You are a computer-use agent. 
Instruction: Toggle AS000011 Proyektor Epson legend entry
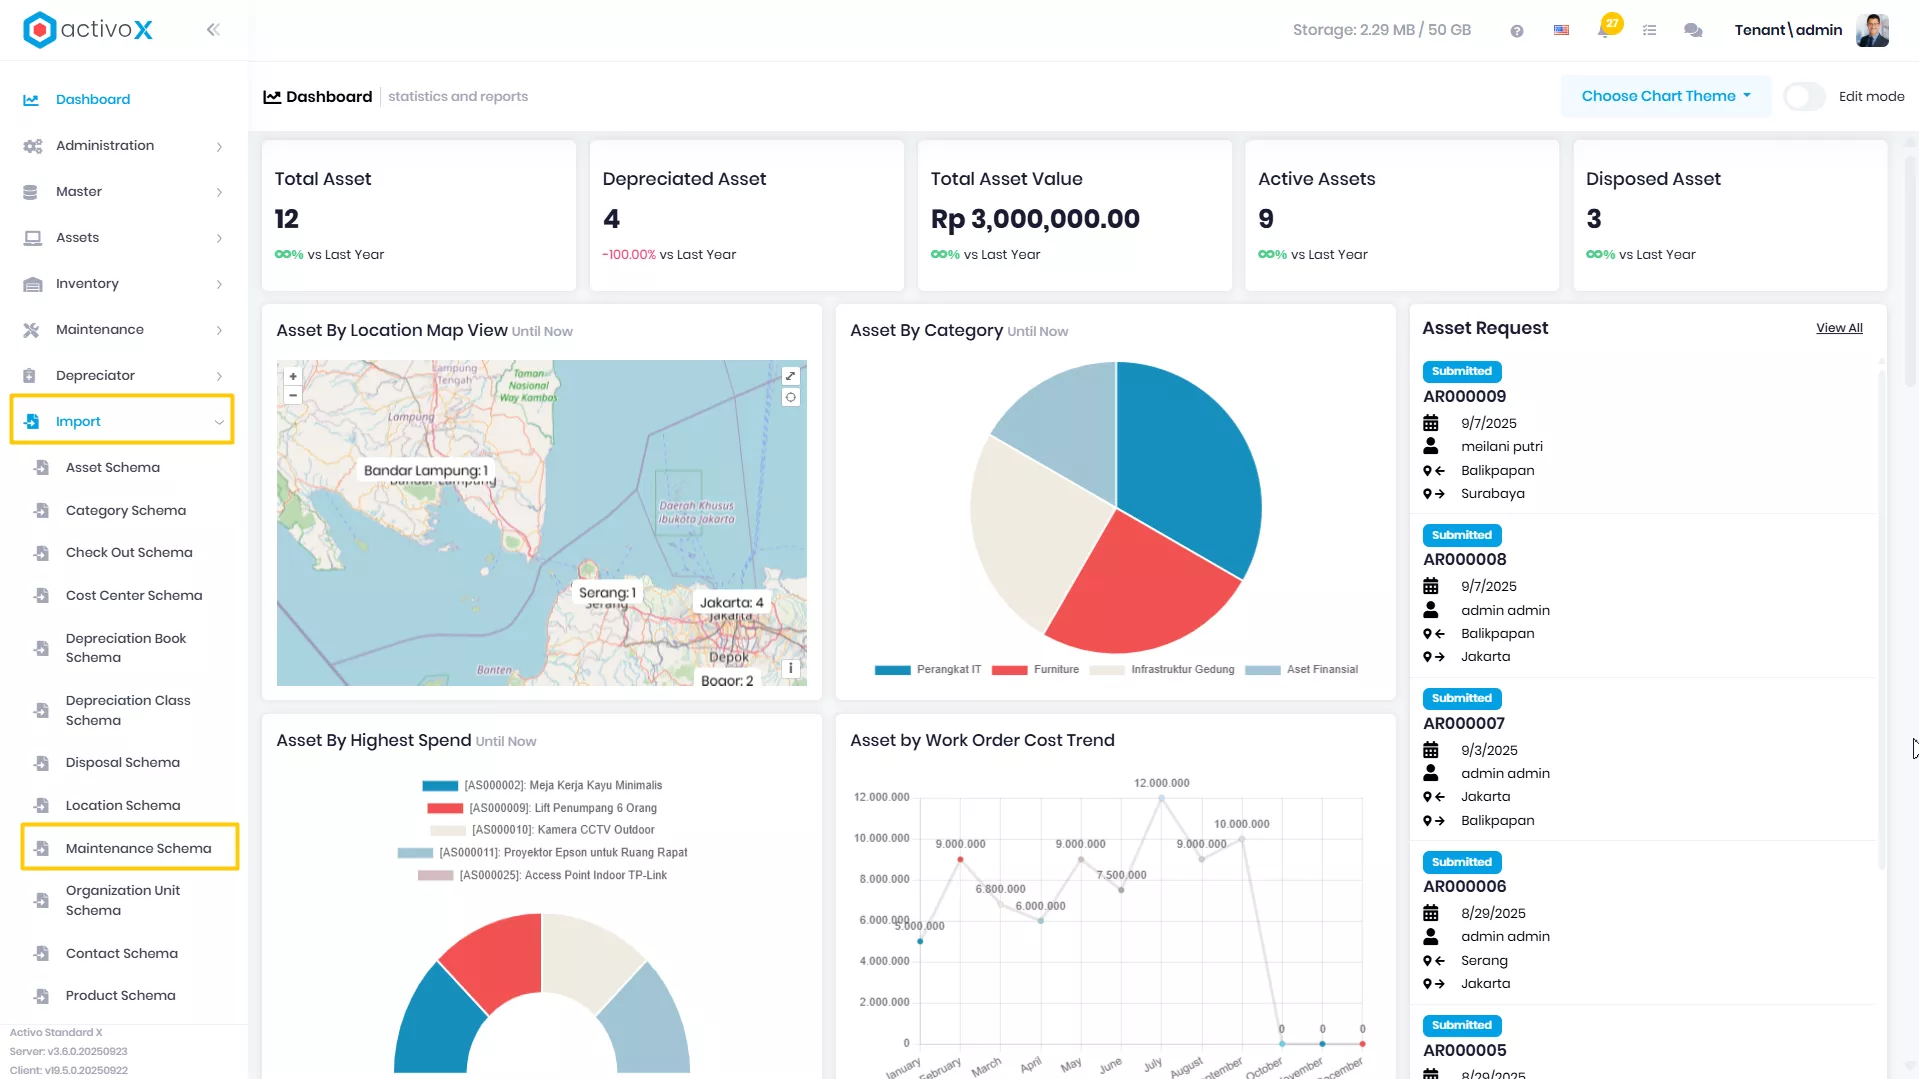[542, 853]
